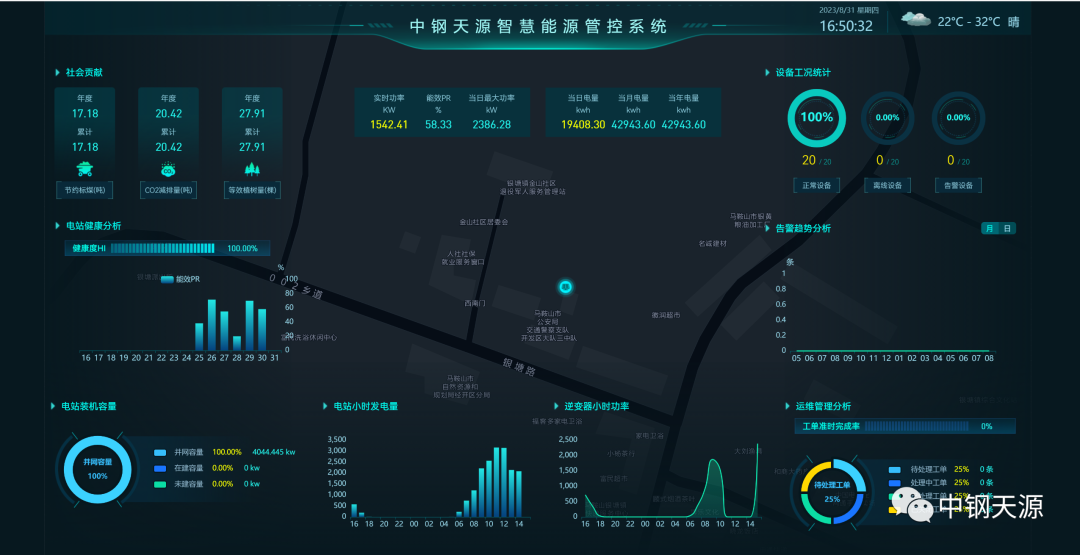Click the 金山社区居委会 map label
The width and height of the screenshot is (1080, 555).
pos(484,222)
